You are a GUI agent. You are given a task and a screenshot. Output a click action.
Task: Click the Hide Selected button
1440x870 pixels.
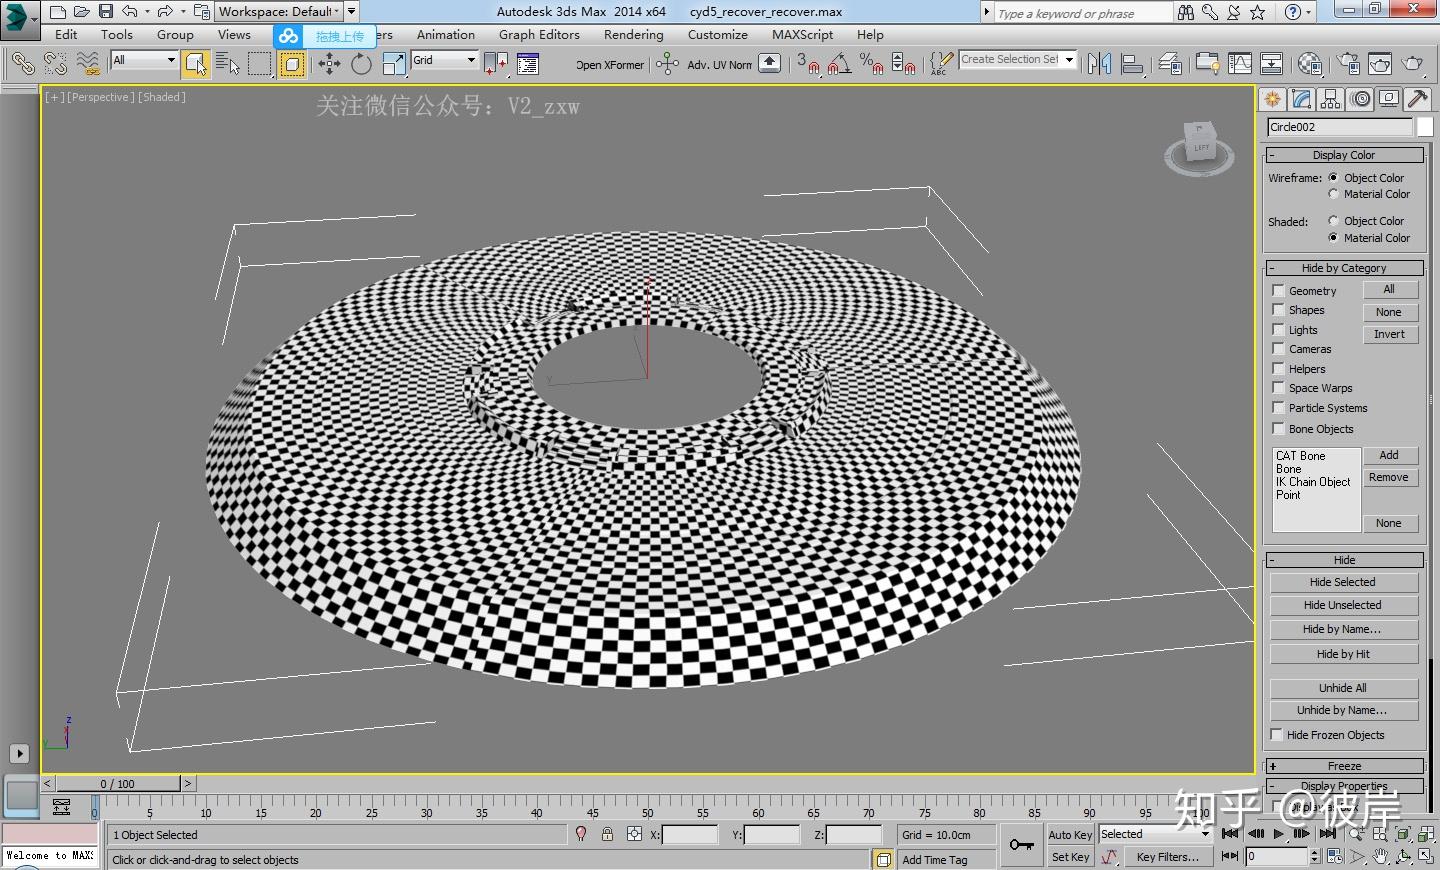pos(1343,582)
